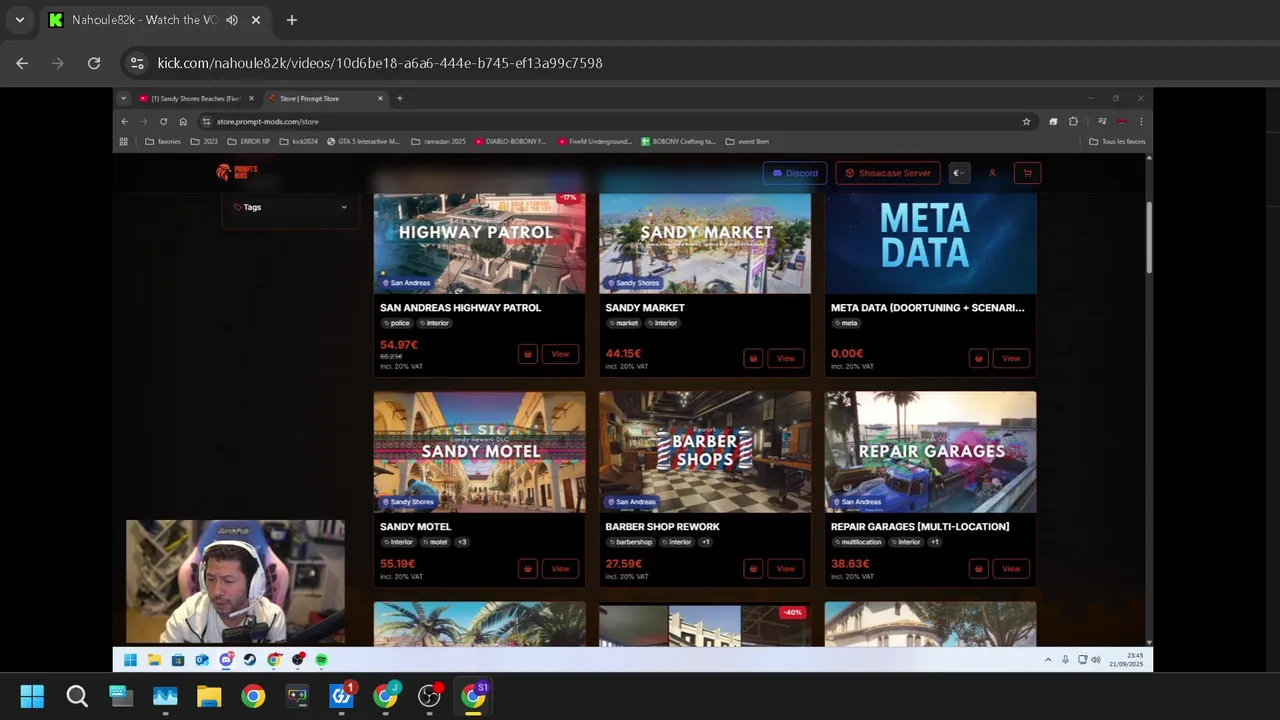
Task: Switch to Store | Prompt Store tab
Action: click(325, 98)
